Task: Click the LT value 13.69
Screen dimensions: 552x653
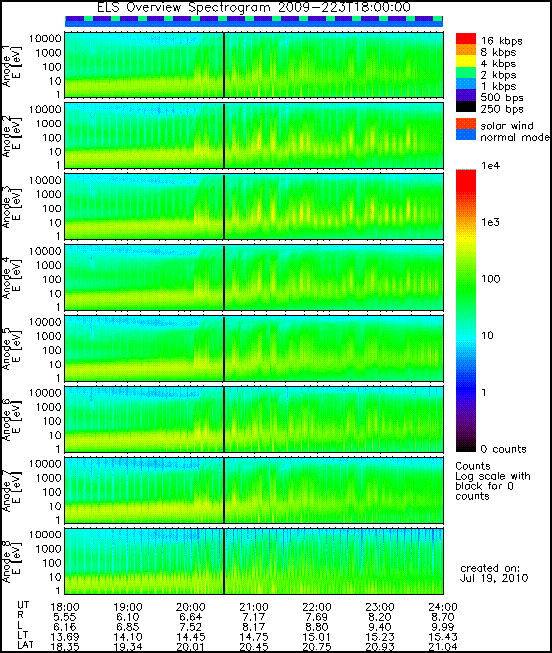Action: click(x=65, y=637)
